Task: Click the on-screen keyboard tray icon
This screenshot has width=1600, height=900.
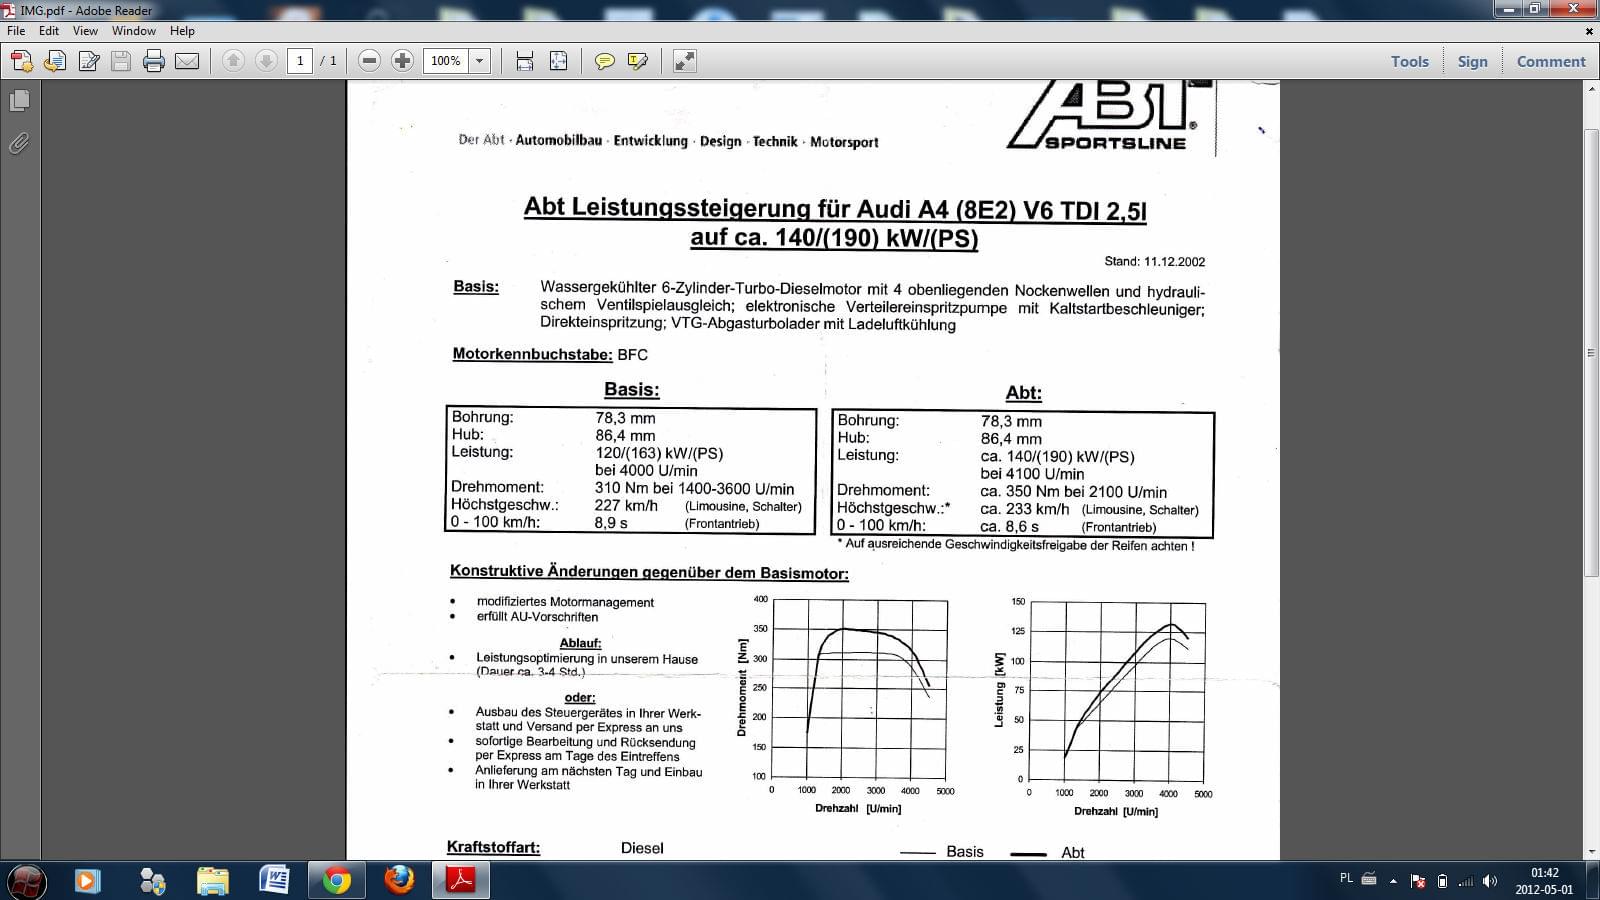Action: point(1369,879)
